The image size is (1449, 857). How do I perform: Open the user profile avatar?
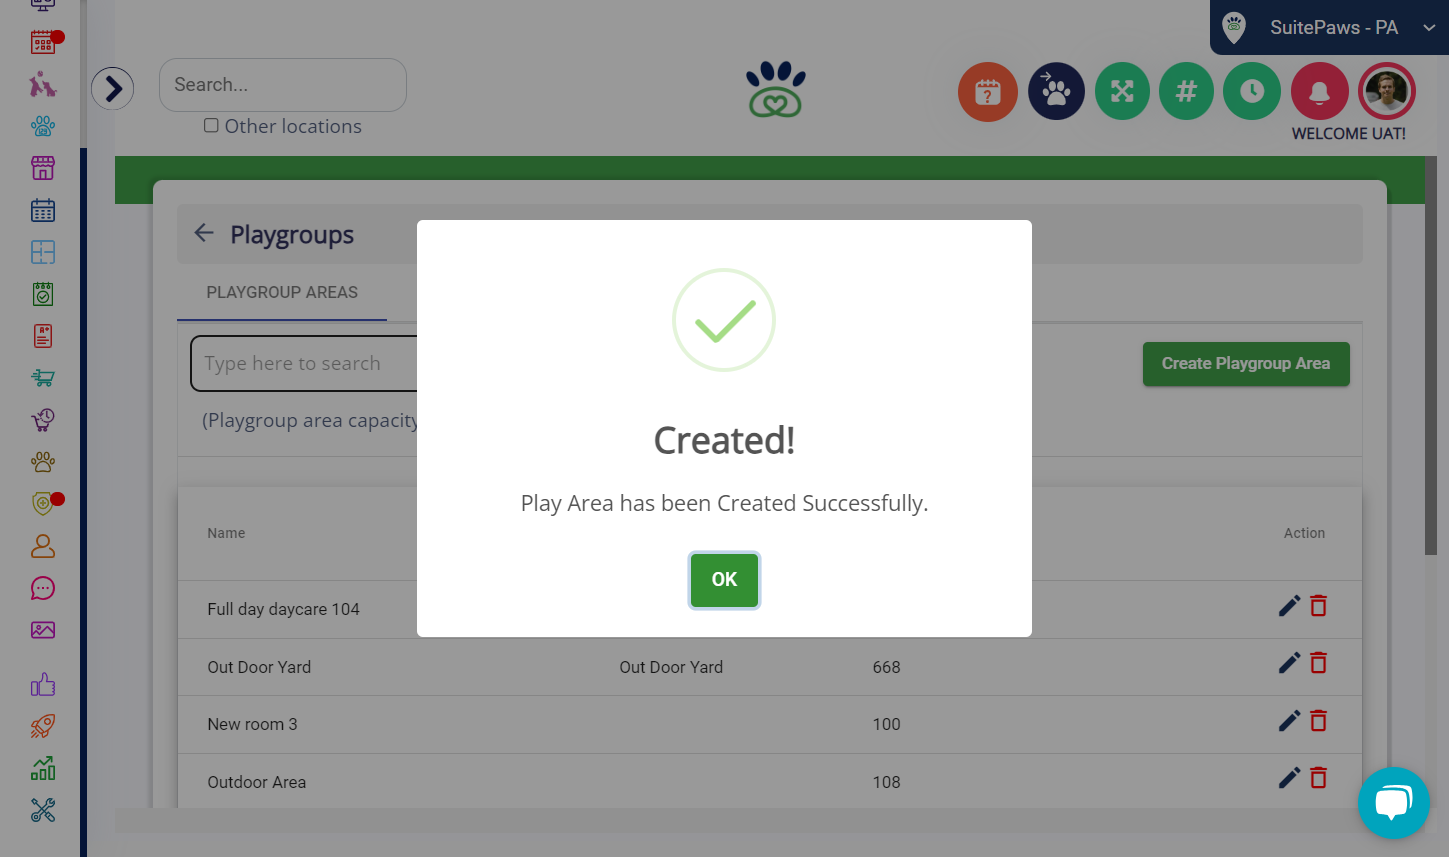tap(1386, 91)
